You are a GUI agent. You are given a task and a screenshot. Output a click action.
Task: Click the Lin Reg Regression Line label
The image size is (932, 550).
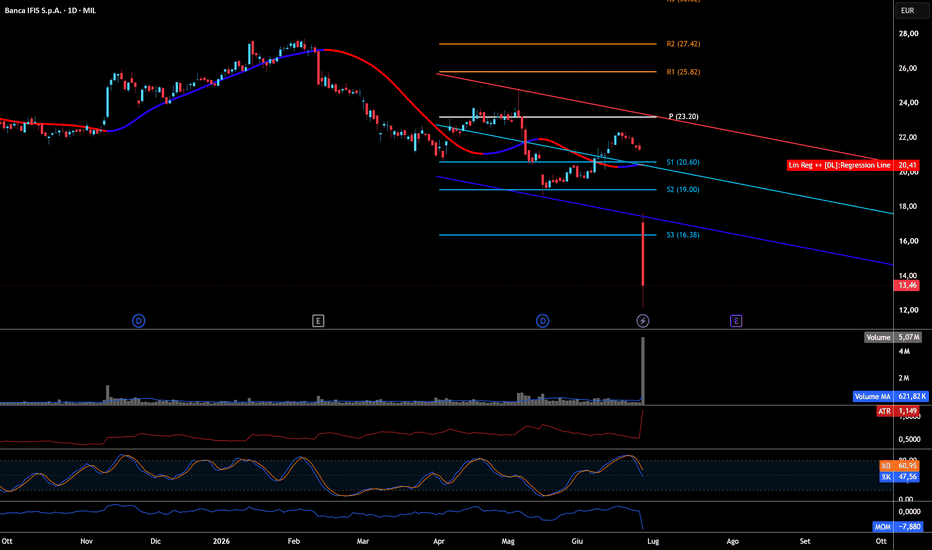(840, 165)
